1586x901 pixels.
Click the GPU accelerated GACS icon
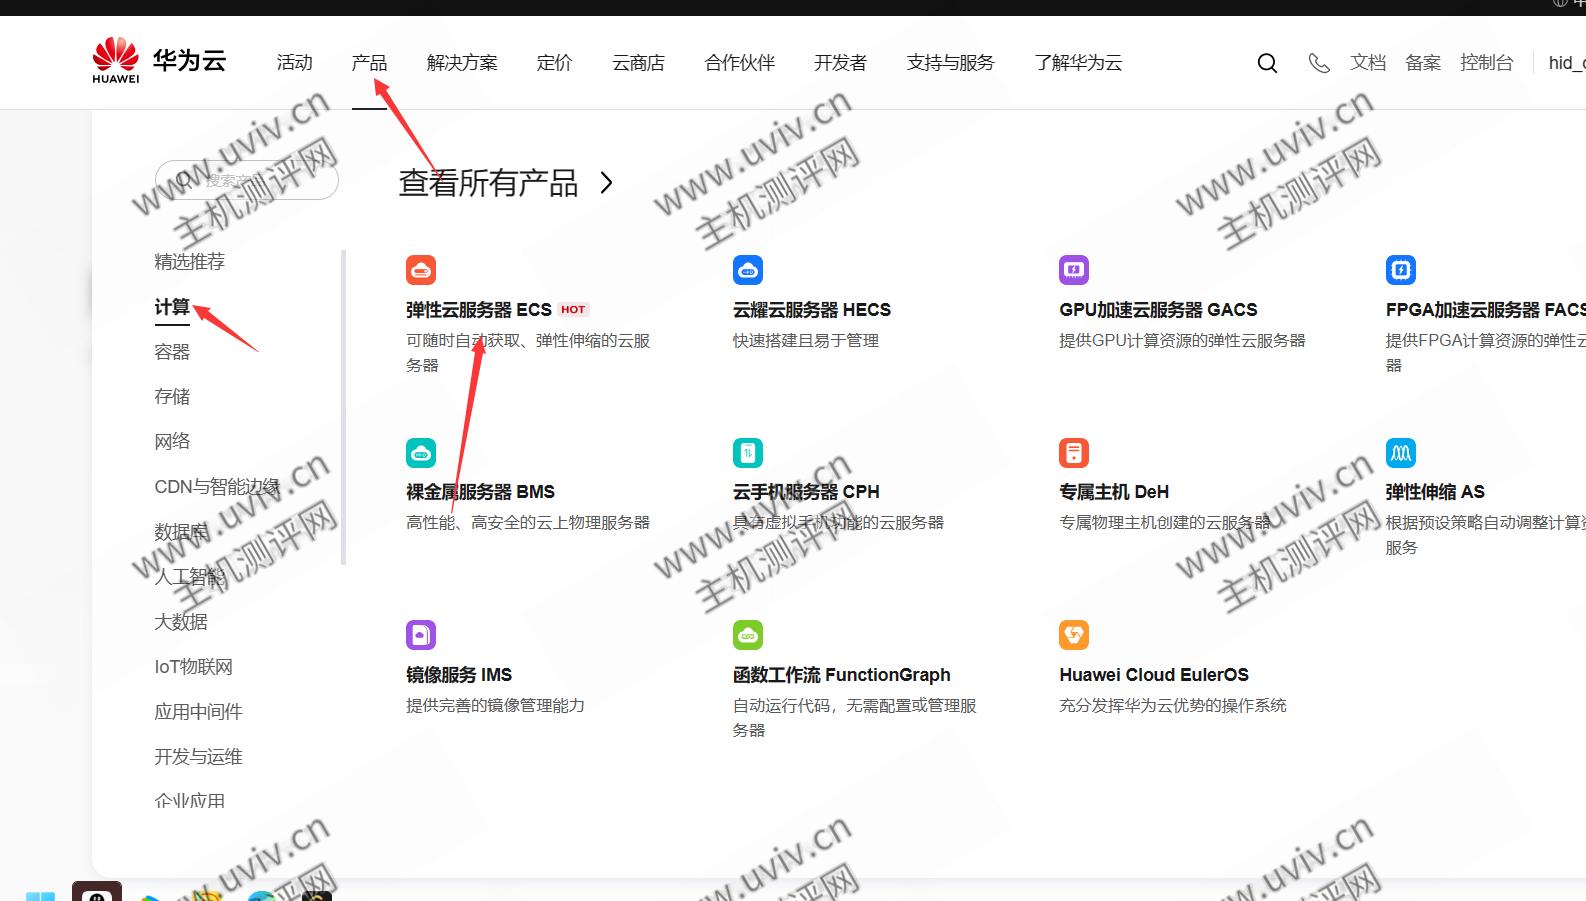(1074, 270)
